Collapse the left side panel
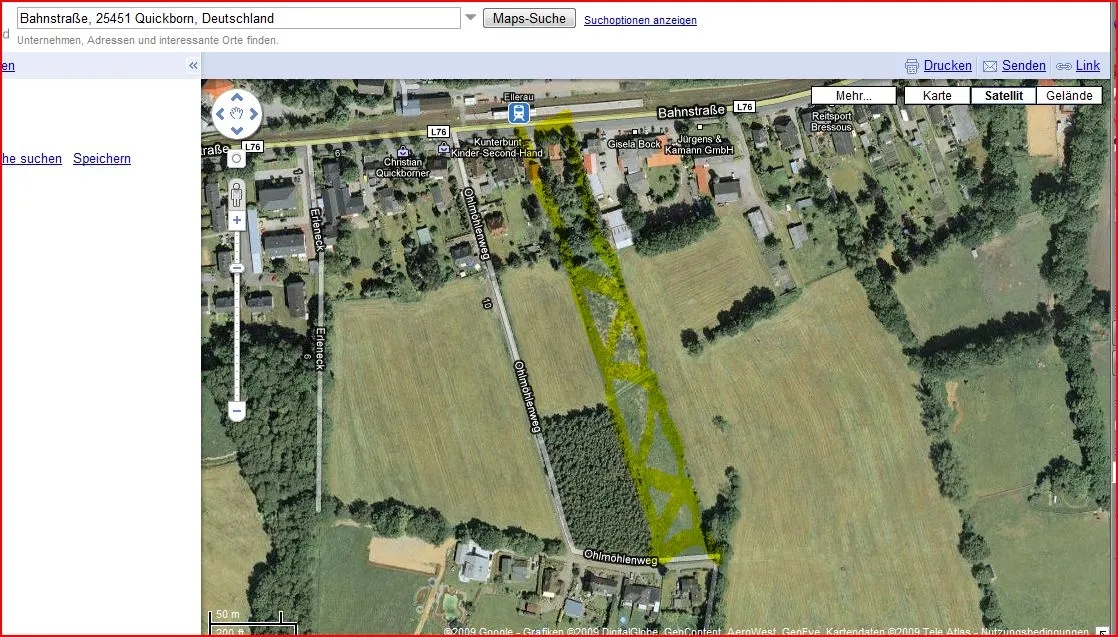The image size is (1118, 637). pos(193,66)
